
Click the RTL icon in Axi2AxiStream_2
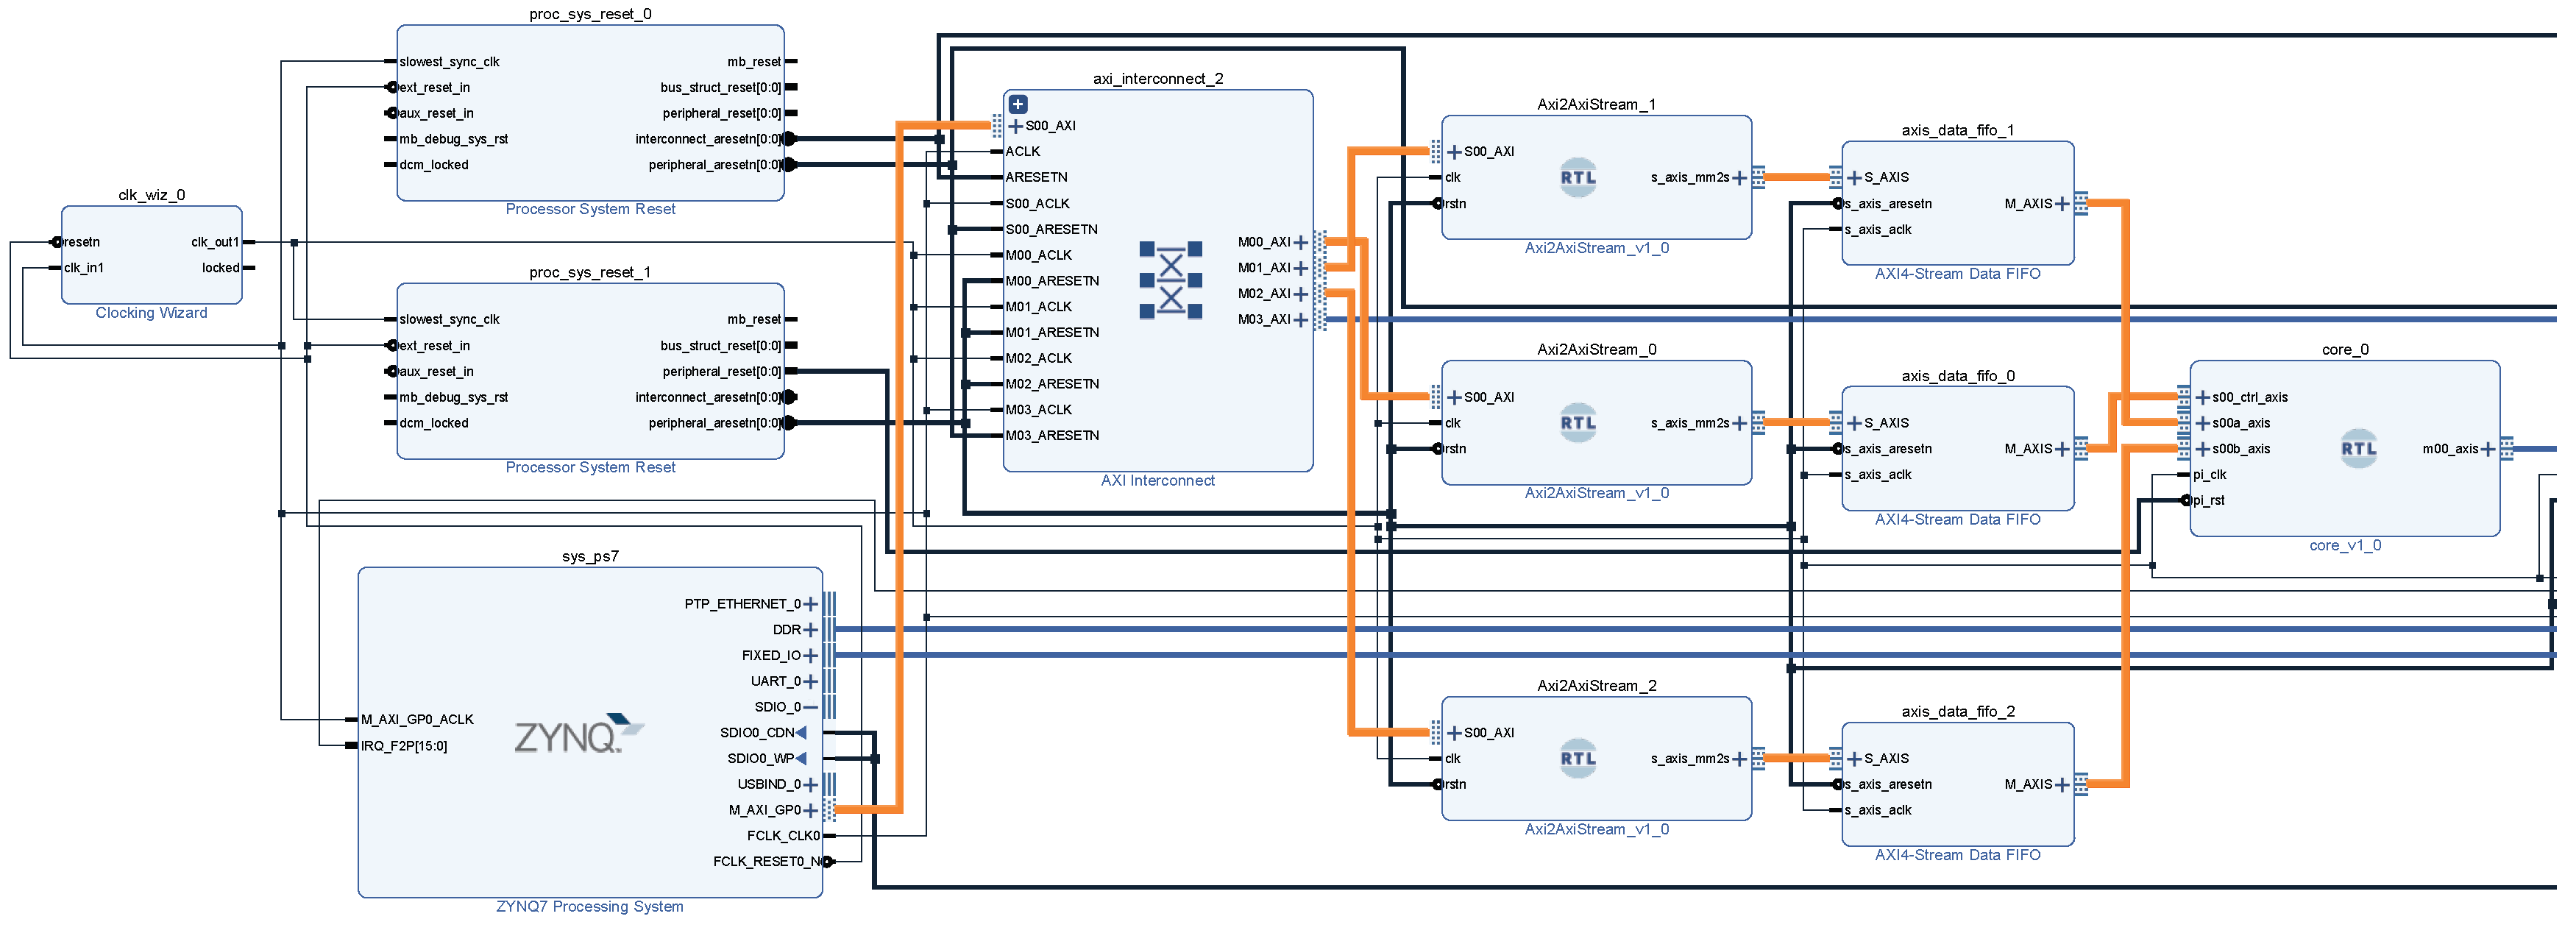1577,759
